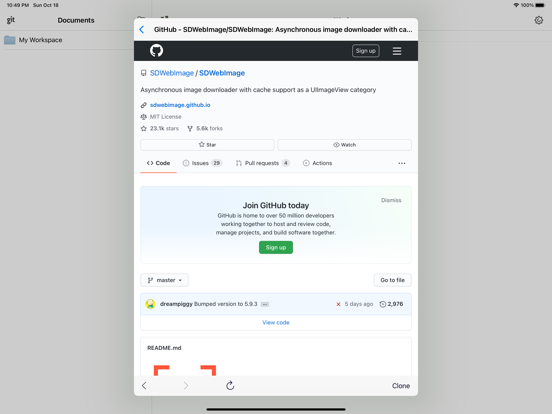Open the 2,976 commits history
Image resolution: width=552 pixels, height=414 pixels.
point(391,304)
